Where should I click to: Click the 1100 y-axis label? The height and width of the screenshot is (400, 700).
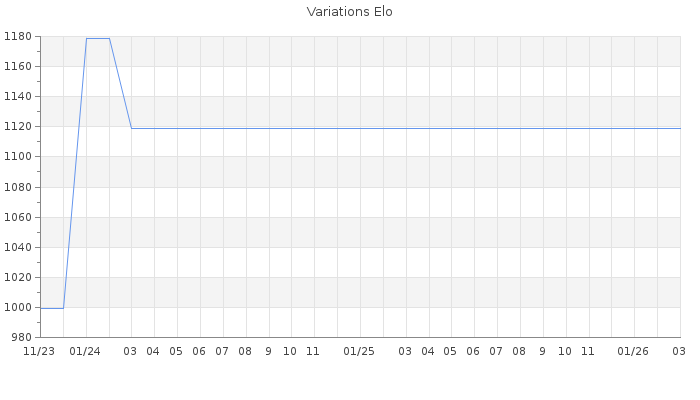[19, 157]
